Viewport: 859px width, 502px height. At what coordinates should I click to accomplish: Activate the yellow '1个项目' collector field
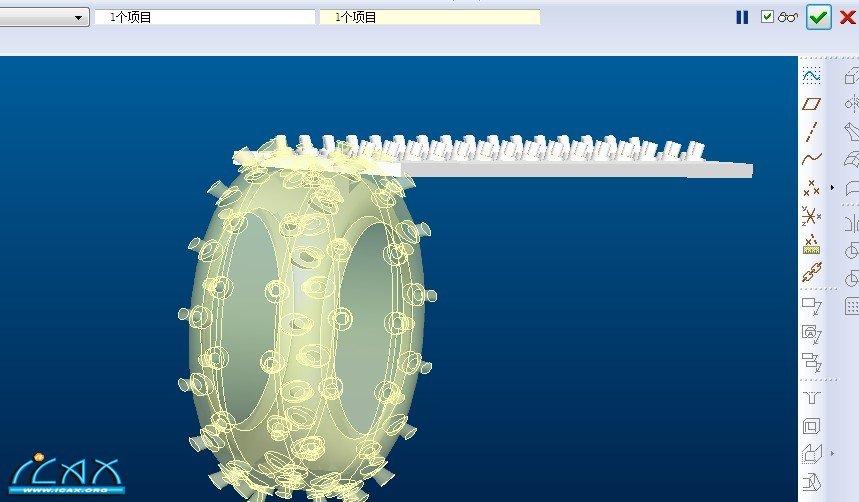point(430,17)
